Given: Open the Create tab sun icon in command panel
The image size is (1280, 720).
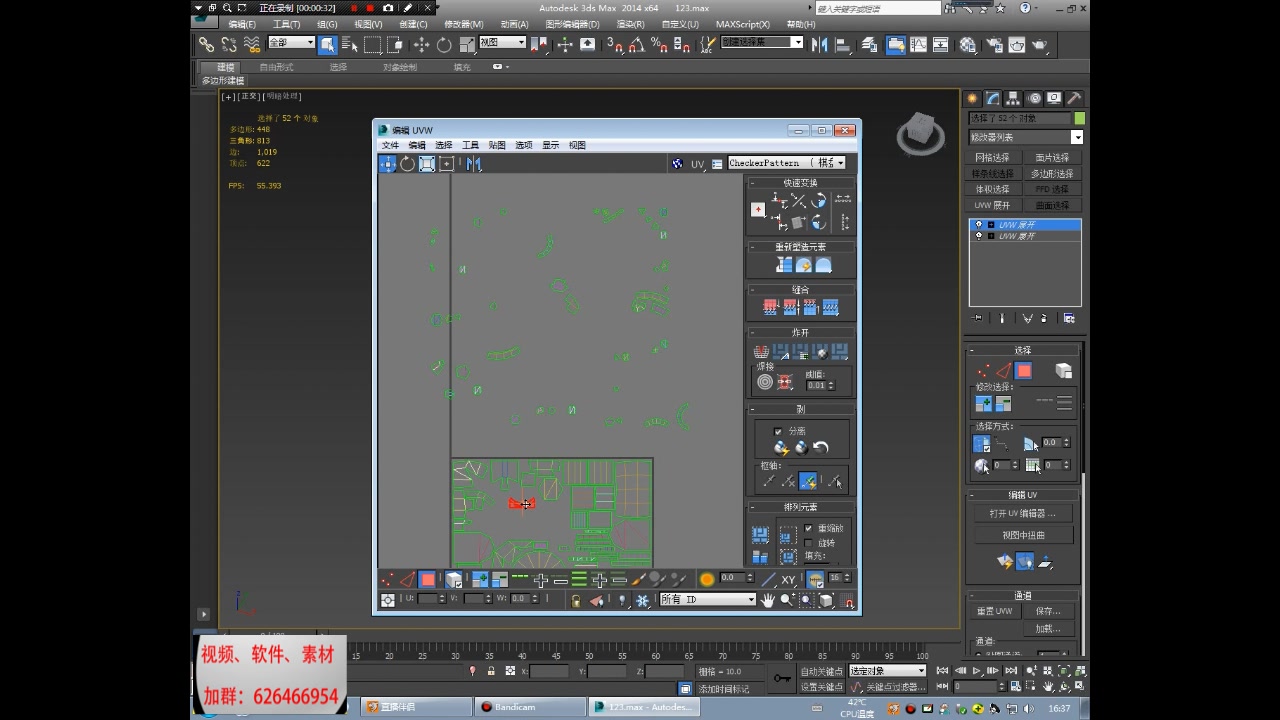Looking at the screenshot, I should pyautogui.click(x=972, y=99).
